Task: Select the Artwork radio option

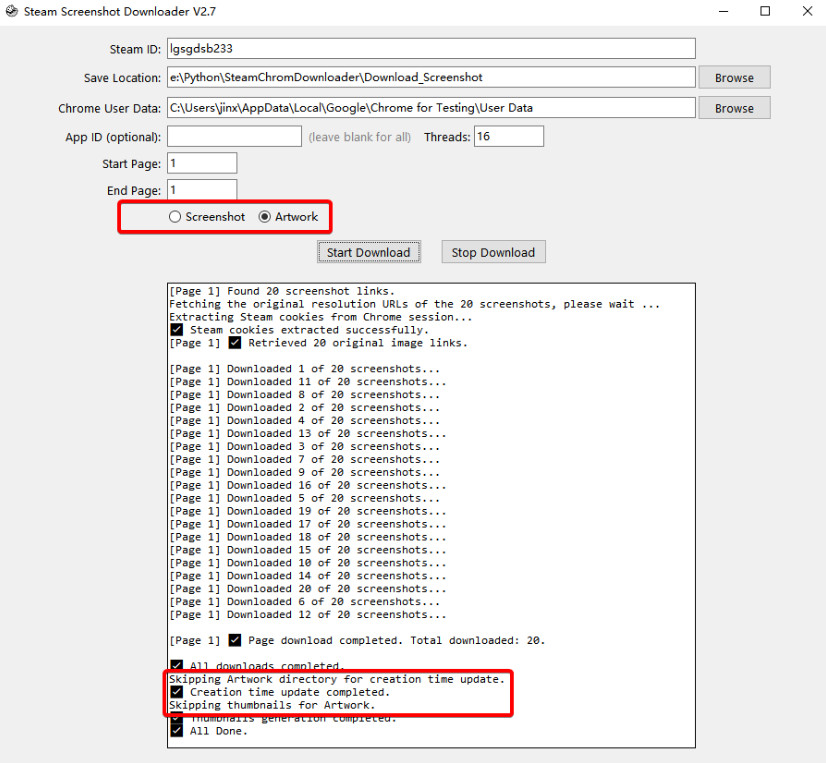Action: [x=288, y=217]
